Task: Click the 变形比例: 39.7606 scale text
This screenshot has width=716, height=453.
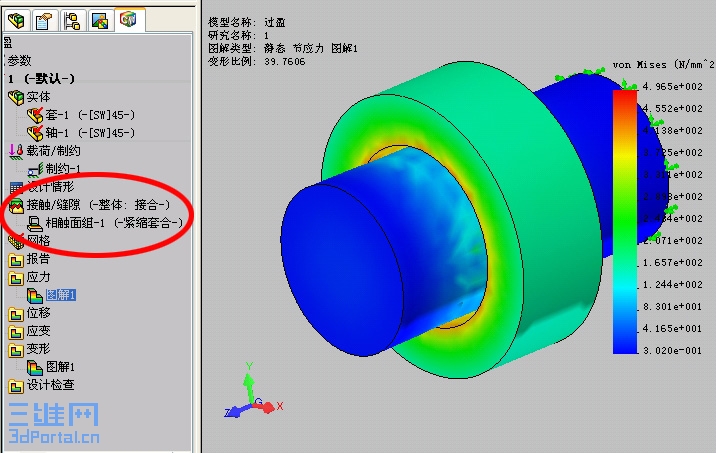Action: pos(257,61)
